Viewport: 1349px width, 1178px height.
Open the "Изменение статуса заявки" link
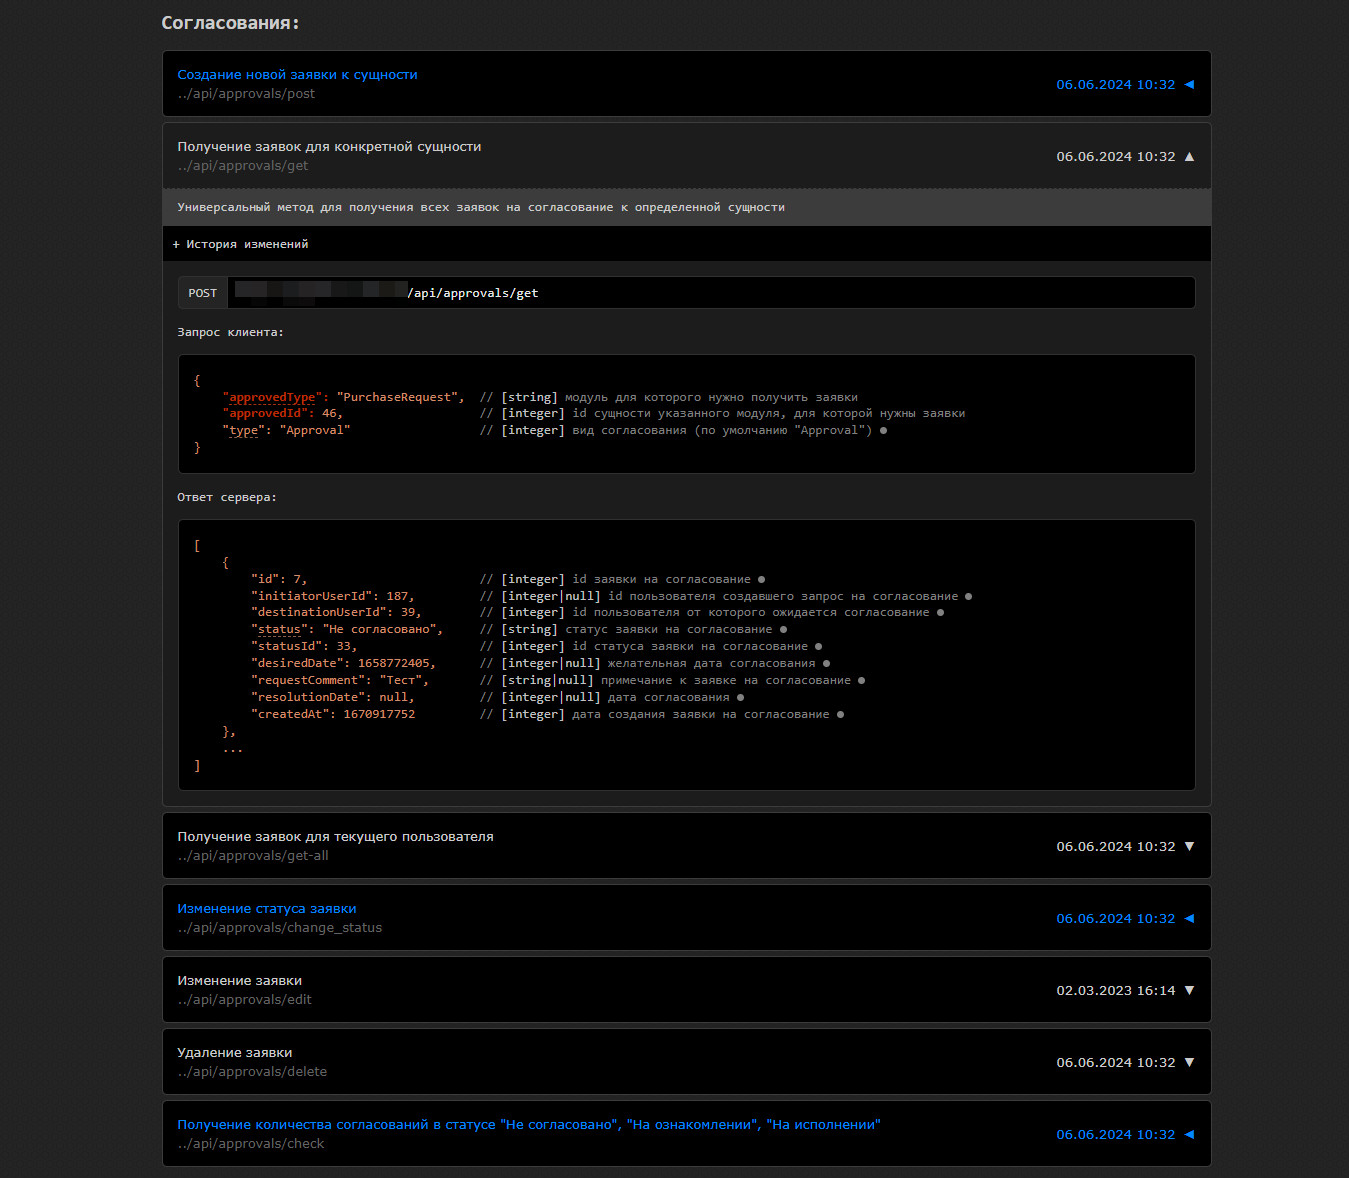pos(267,909)
